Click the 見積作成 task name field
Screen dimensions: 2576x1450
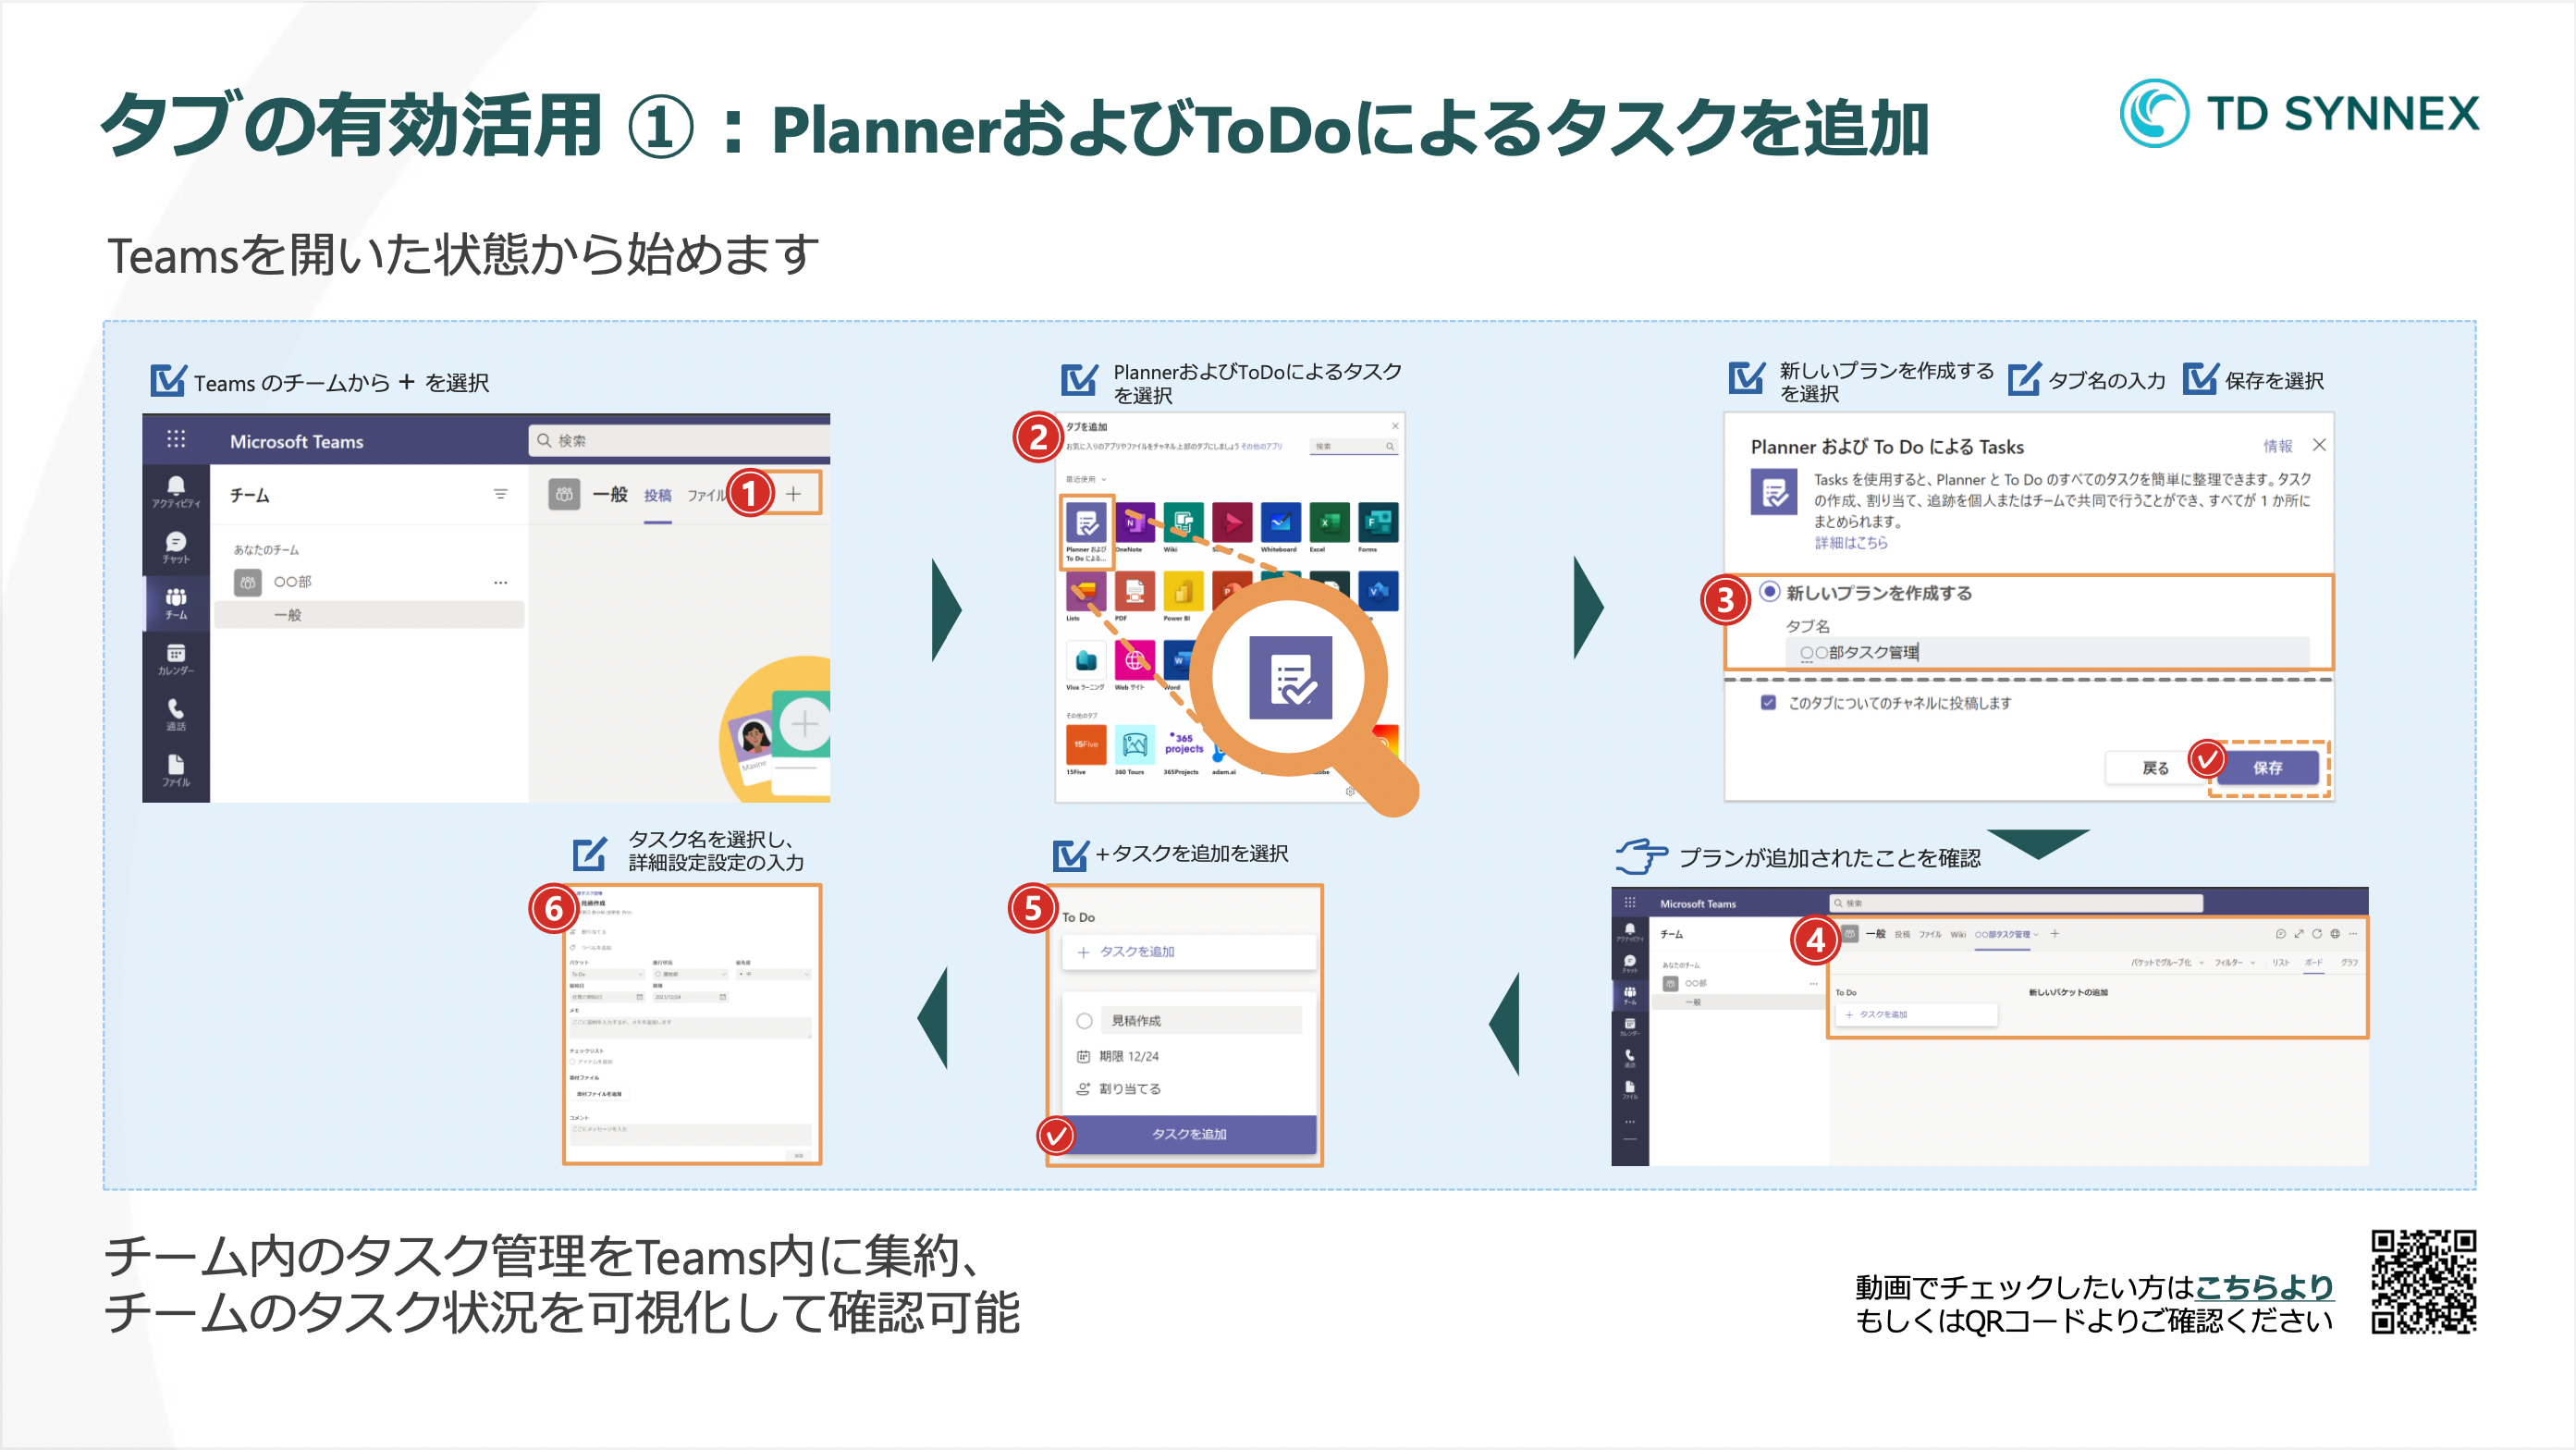click(1201, 1021)
